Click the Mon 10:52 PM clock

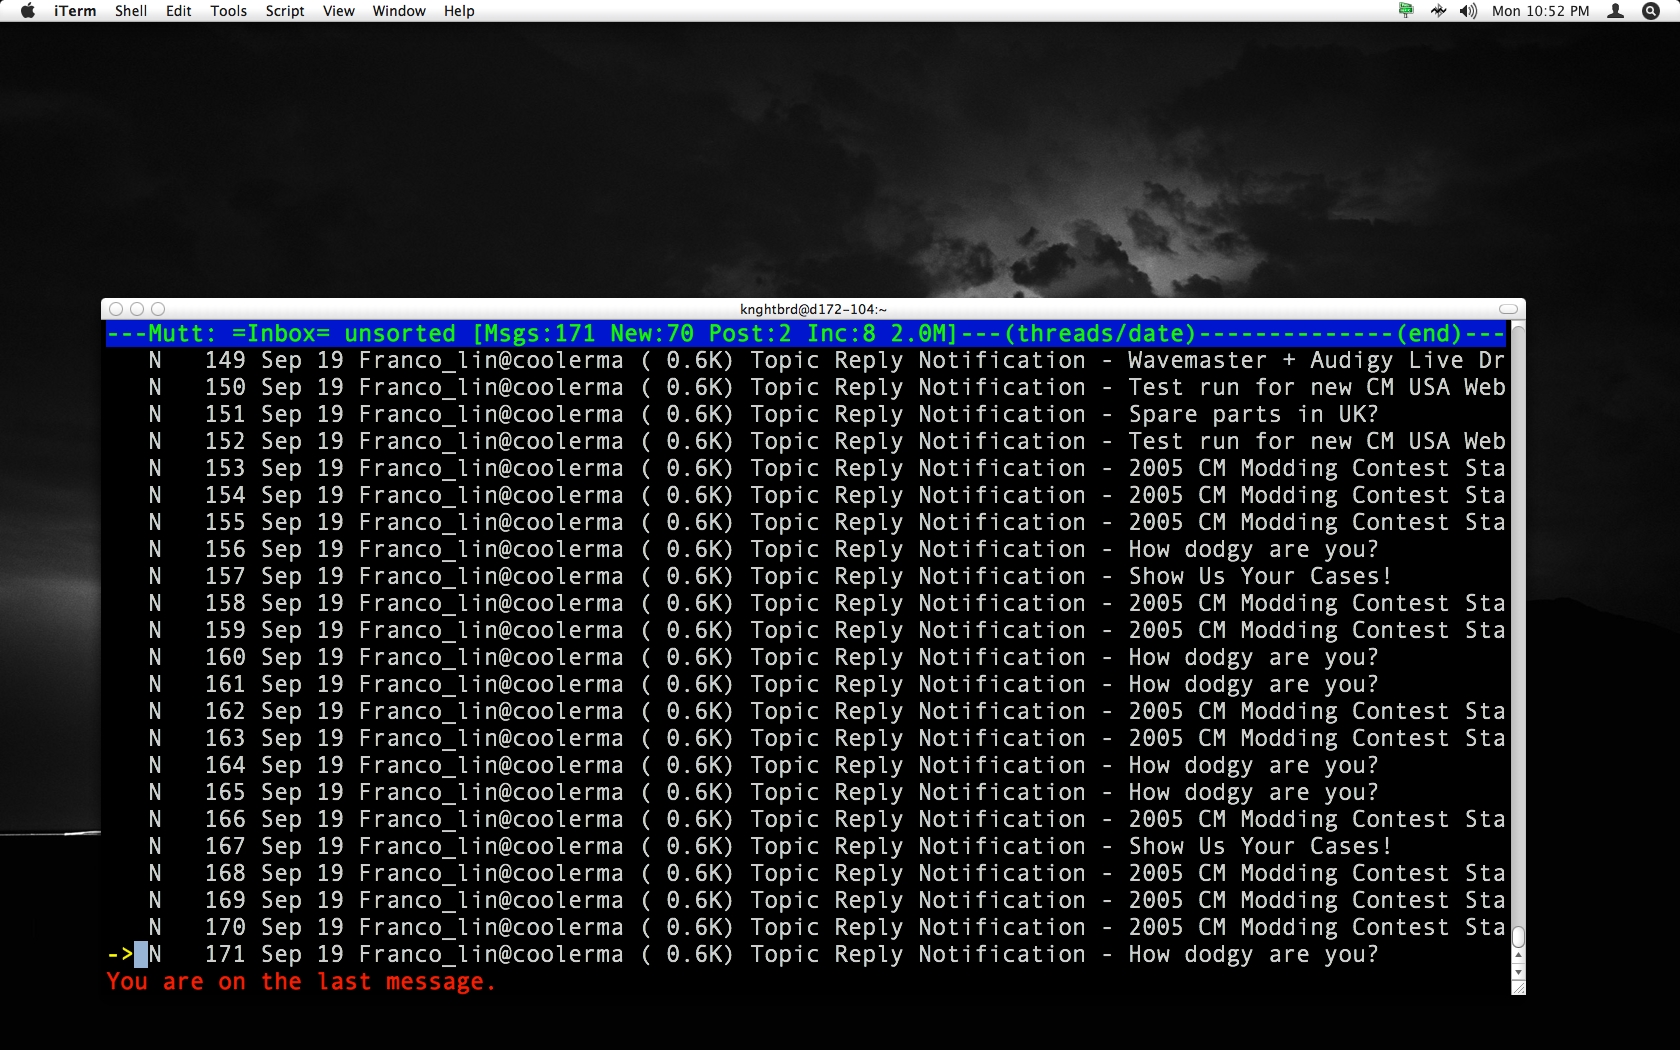coord(1540,11)
